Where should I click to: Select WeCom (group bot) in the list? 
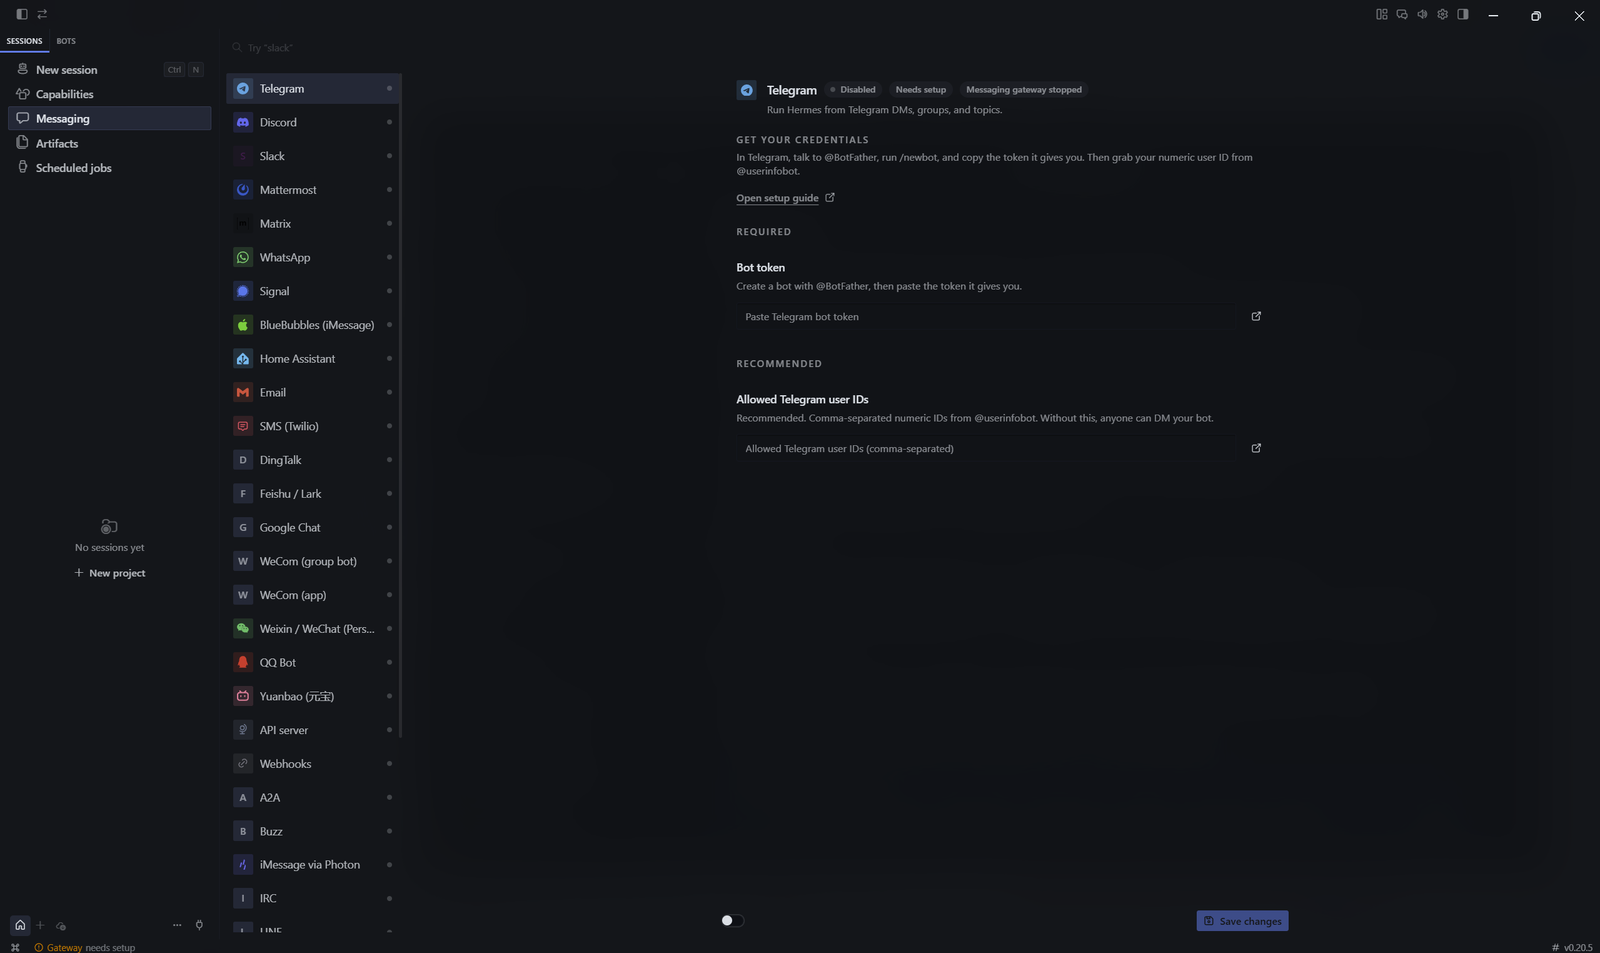coord(313,561)
